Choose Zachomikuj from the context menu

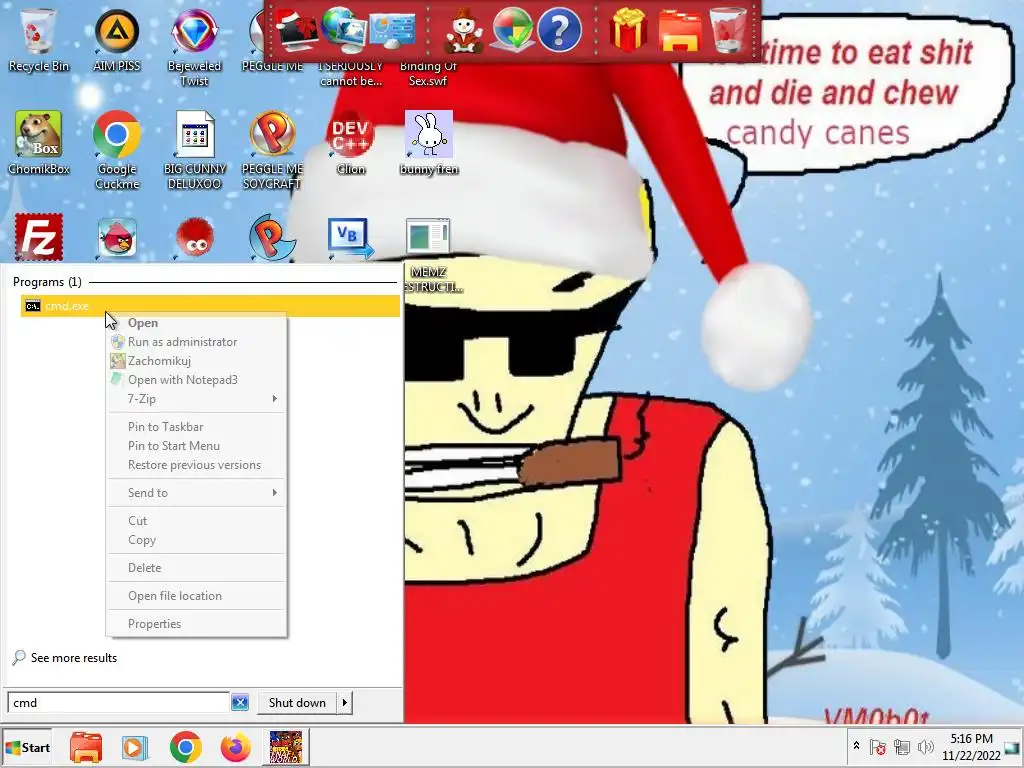pyautogui.click(x=197, y=360)
